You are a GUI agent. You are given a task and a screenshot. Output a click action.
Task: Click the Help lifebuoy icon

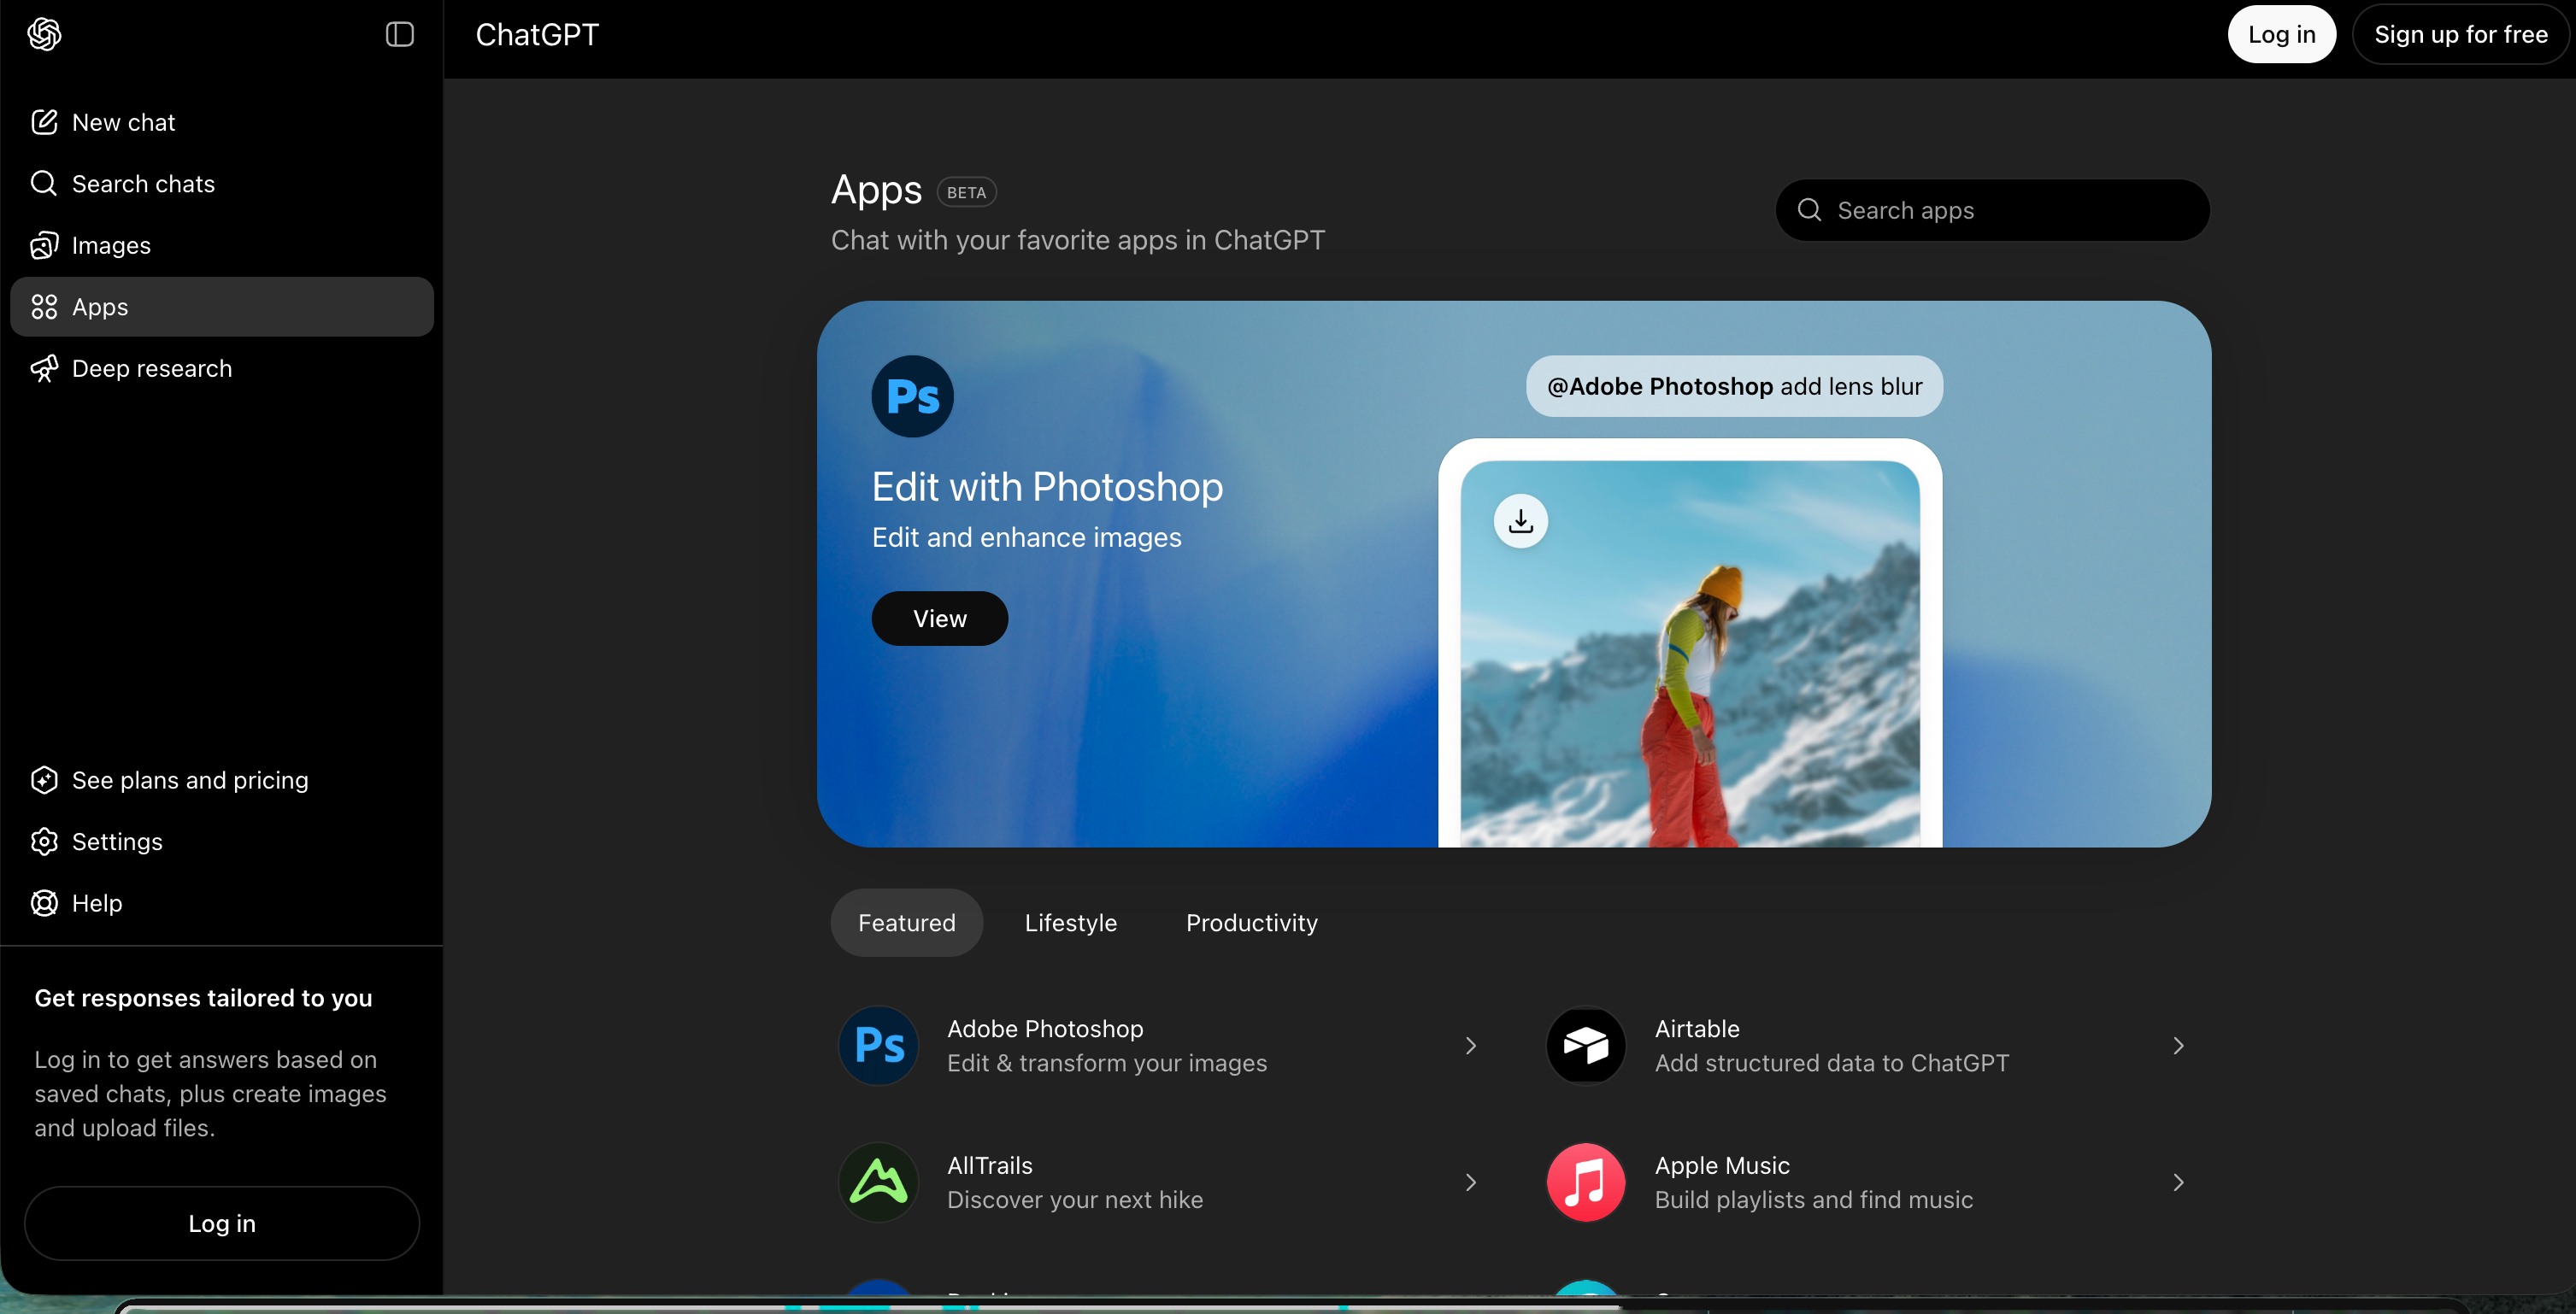pyautogui.click(x=44, y=903)
